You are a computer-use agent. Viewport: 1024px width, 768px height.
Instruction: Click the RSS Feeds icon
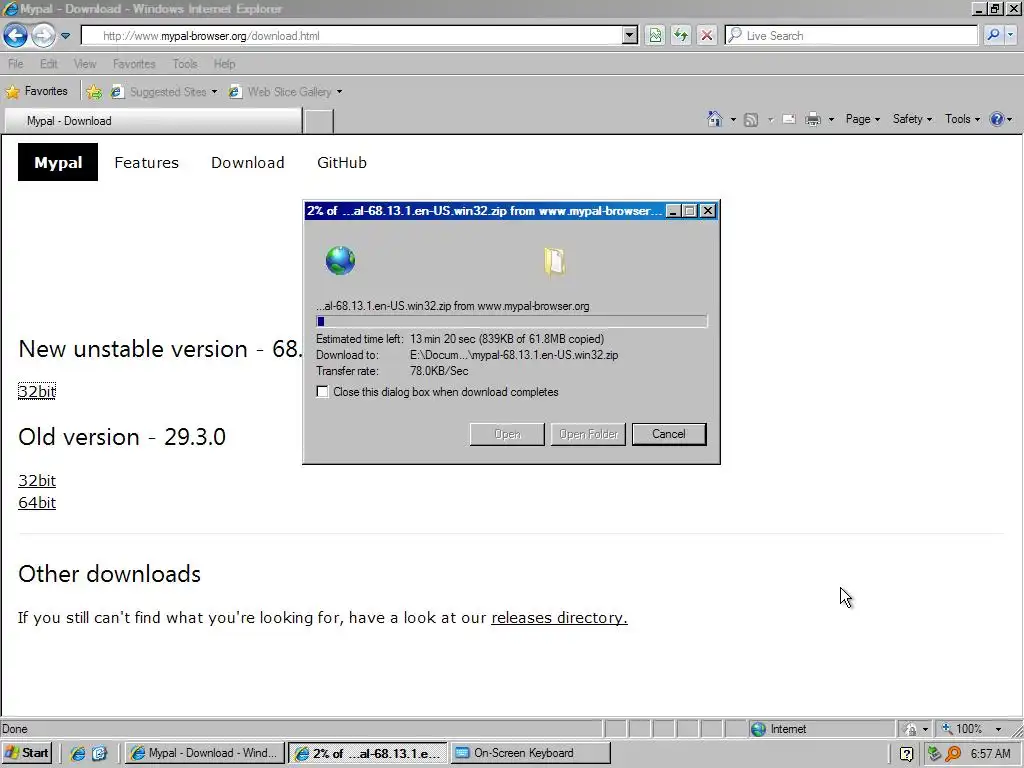coord(751,120)
